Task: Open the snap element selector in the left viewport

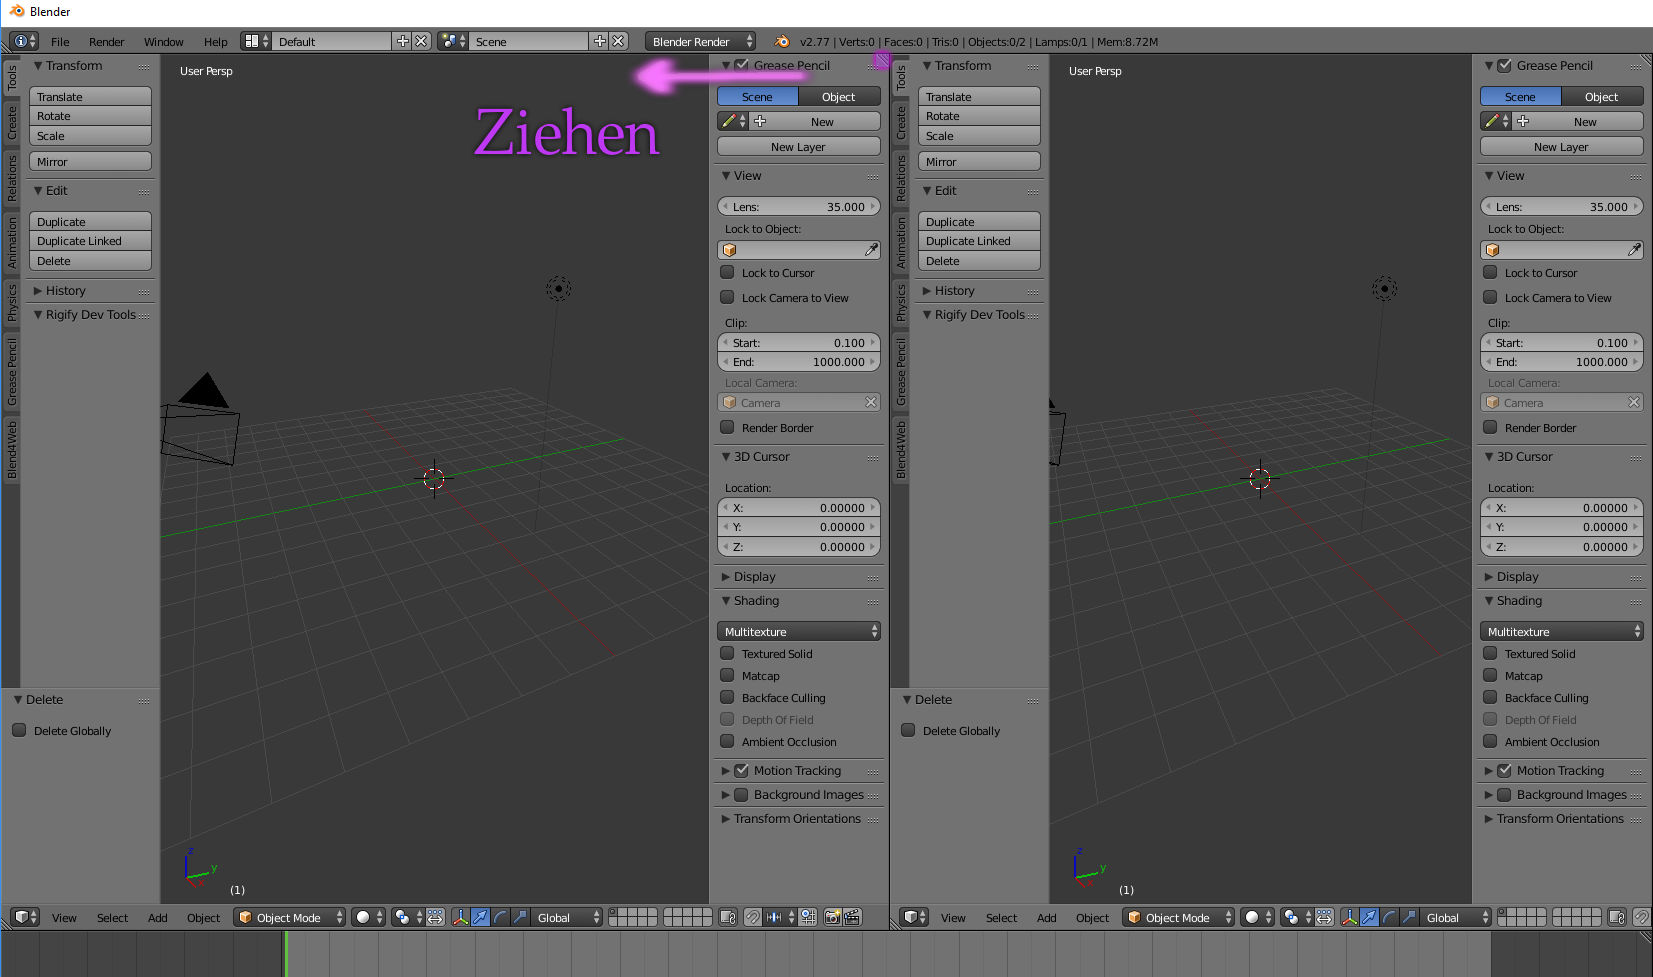Action: pos(780,917)
